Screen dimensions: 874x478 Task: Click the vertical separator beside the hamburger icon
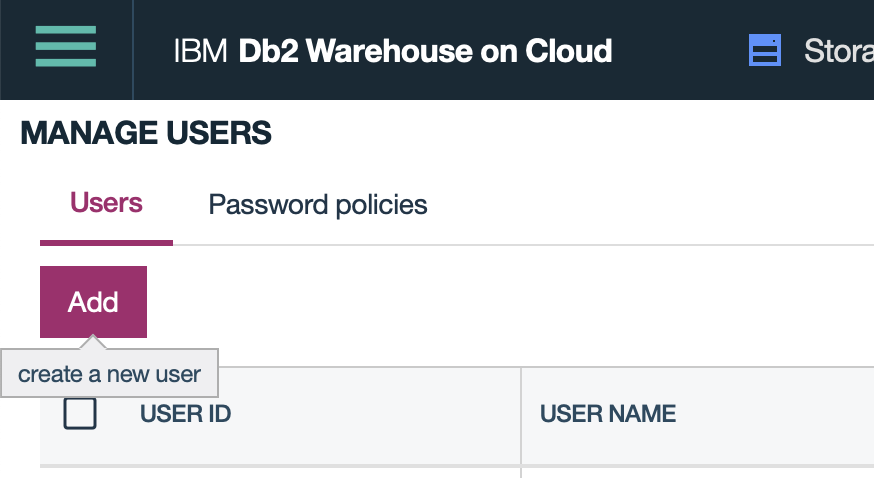[133, 50]
